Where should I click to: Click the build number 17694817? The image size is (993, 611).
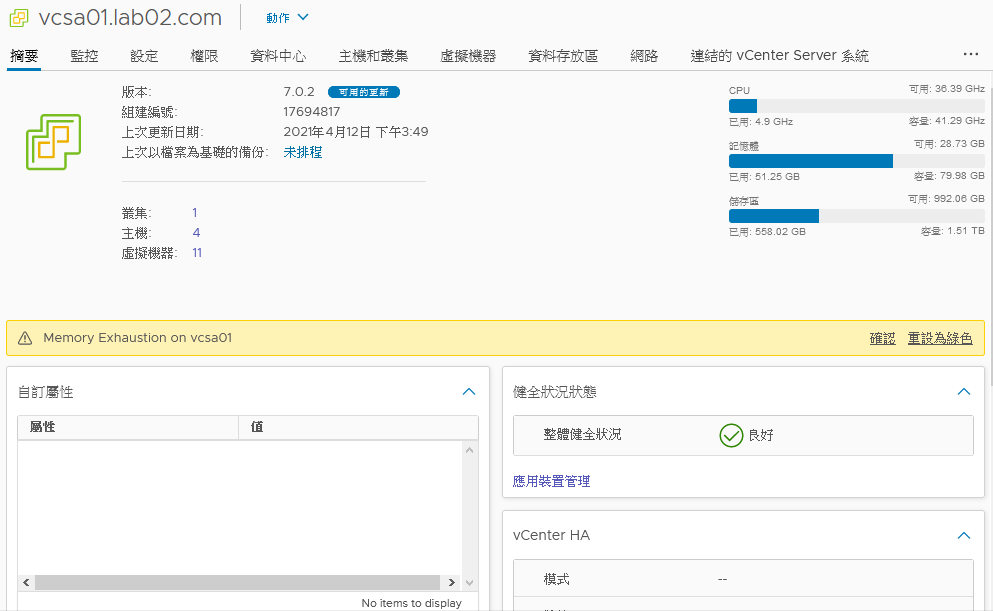click(312, 112)
